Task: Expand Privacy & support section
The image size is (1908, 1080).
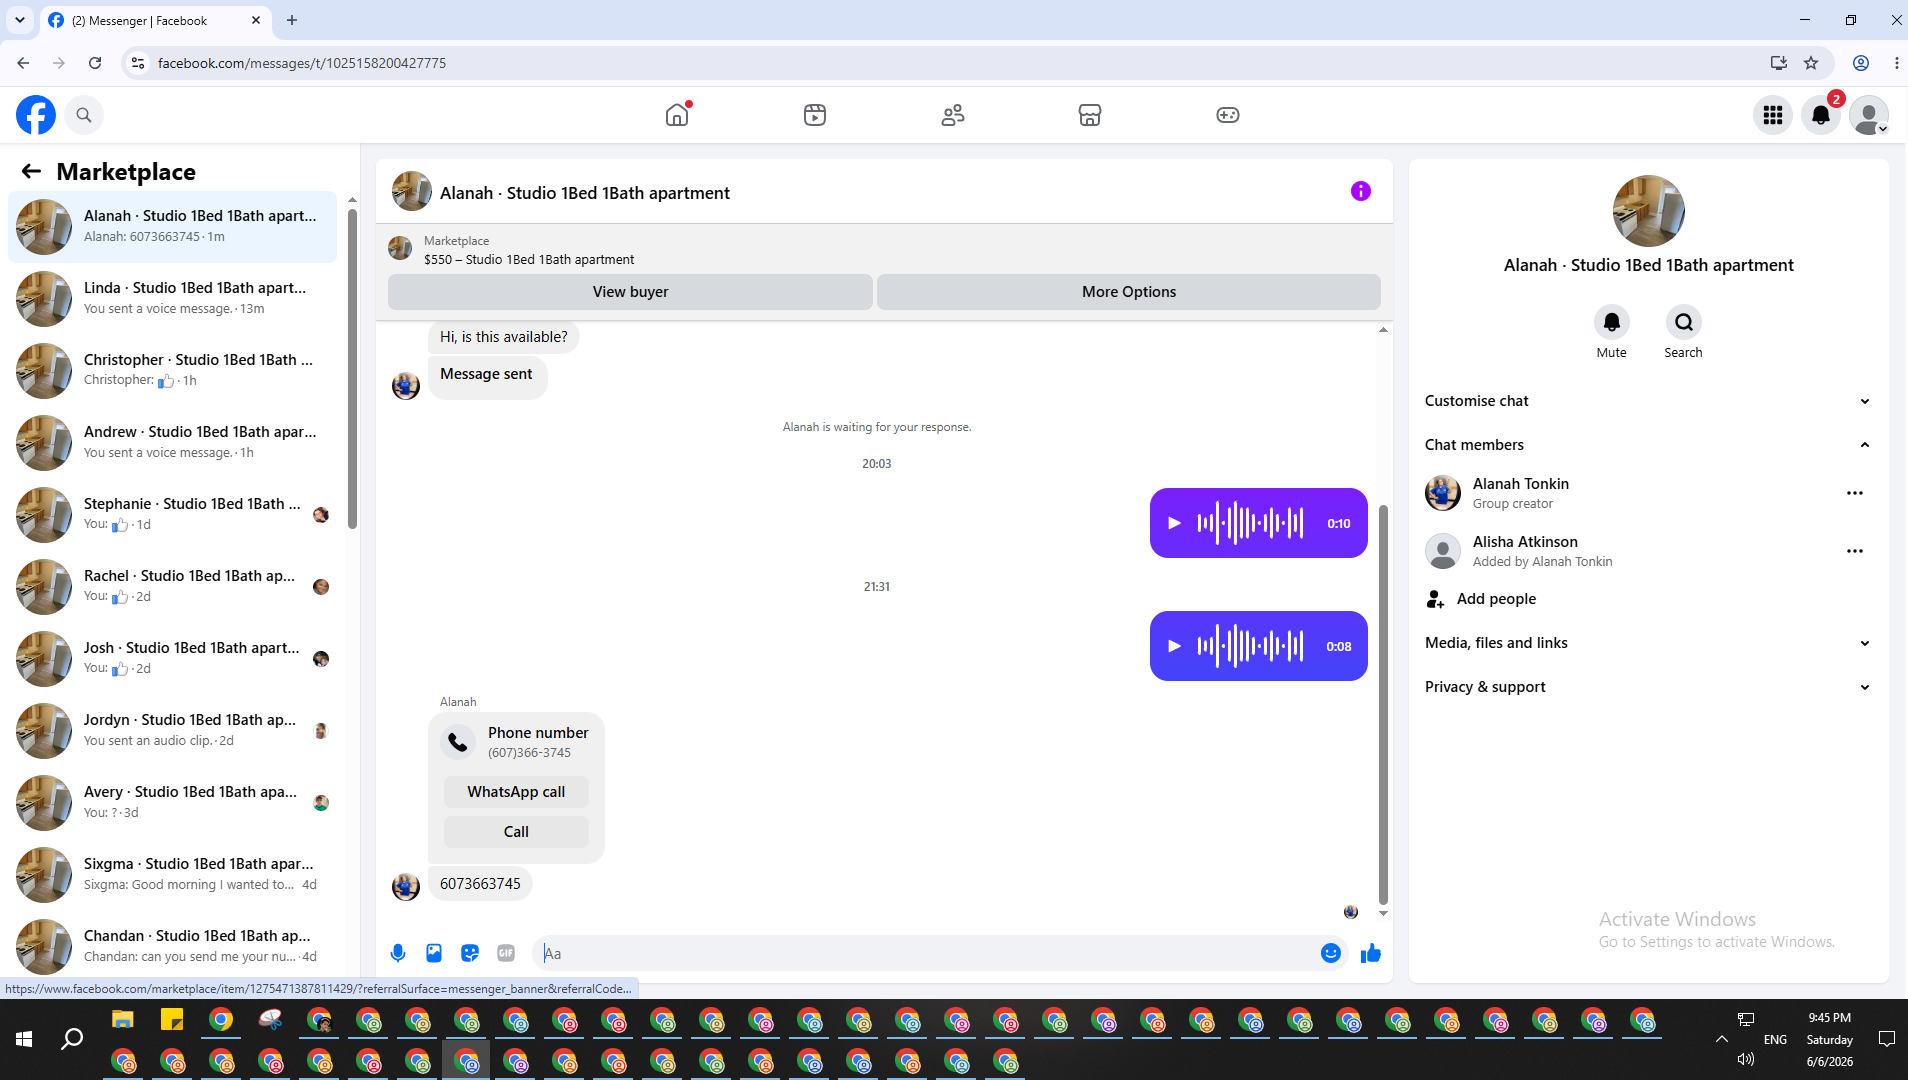Action: [1648, 687]
